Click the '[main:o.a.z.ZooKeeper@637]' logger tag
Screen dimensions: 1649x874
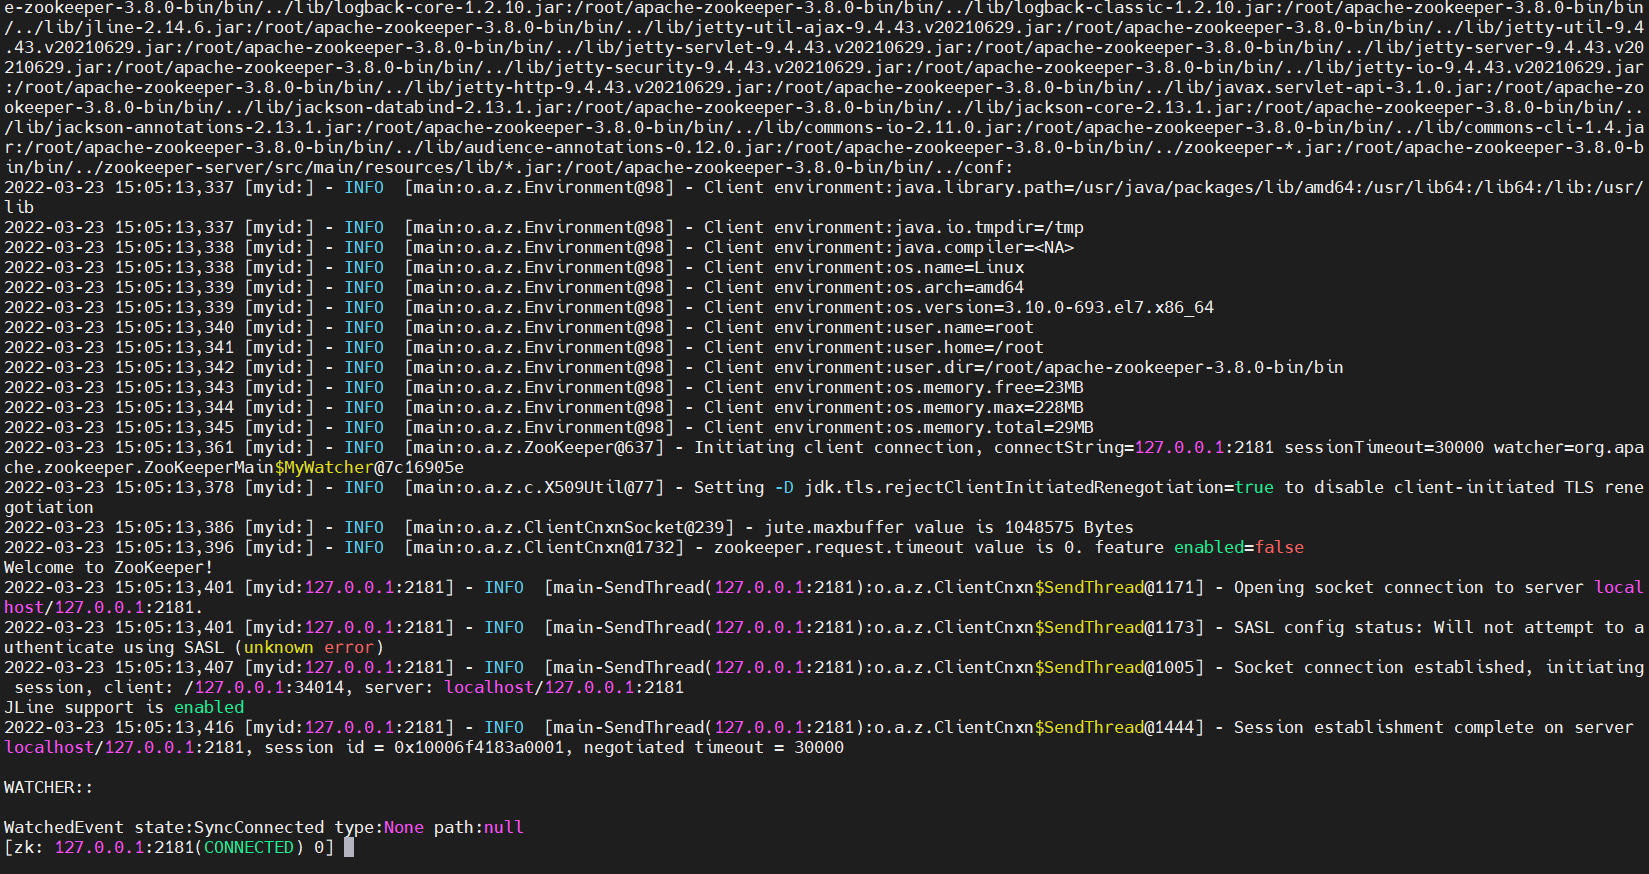coord(534,447)
